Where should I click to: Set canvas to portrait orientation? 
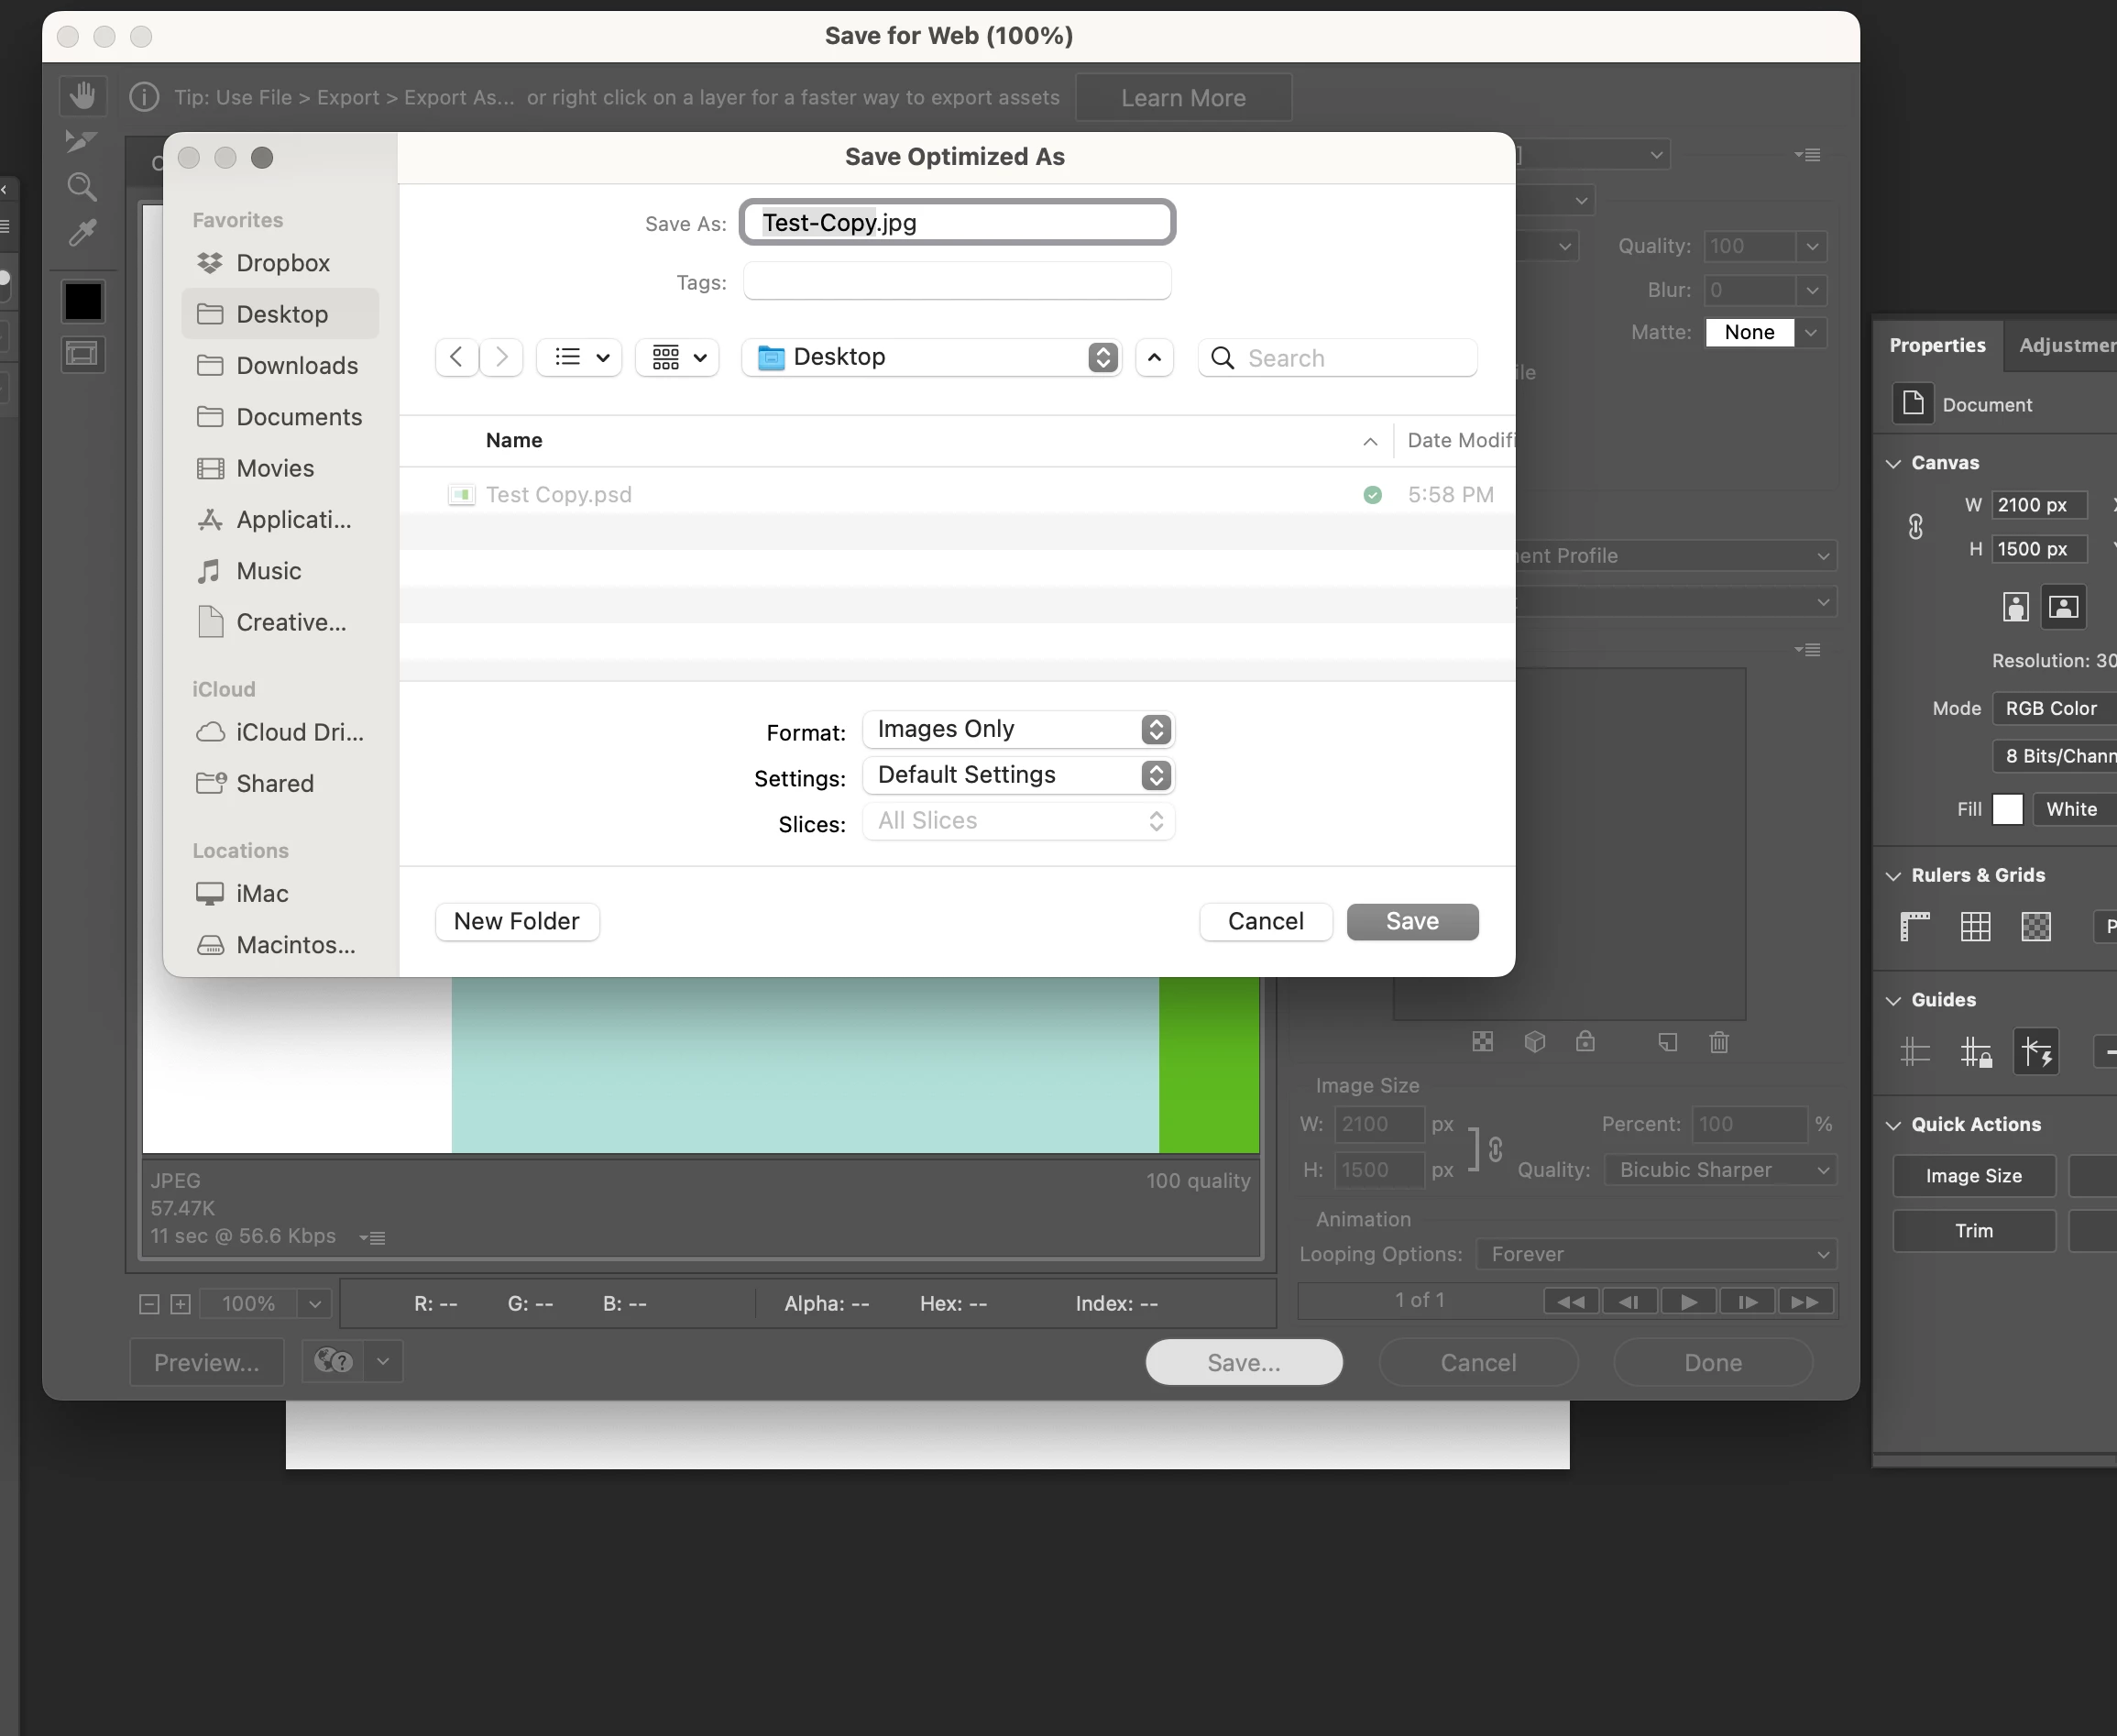click(x=2015, y=607)
